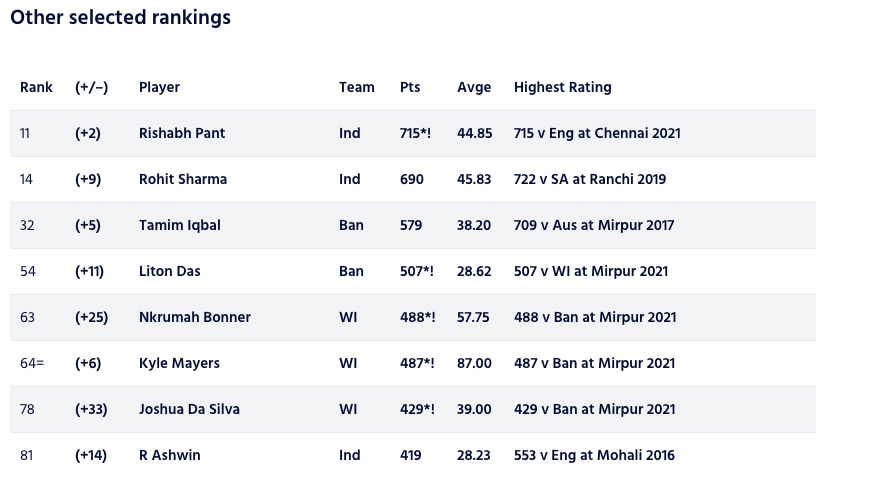Select the Avge column header

(x=474, y=87)
